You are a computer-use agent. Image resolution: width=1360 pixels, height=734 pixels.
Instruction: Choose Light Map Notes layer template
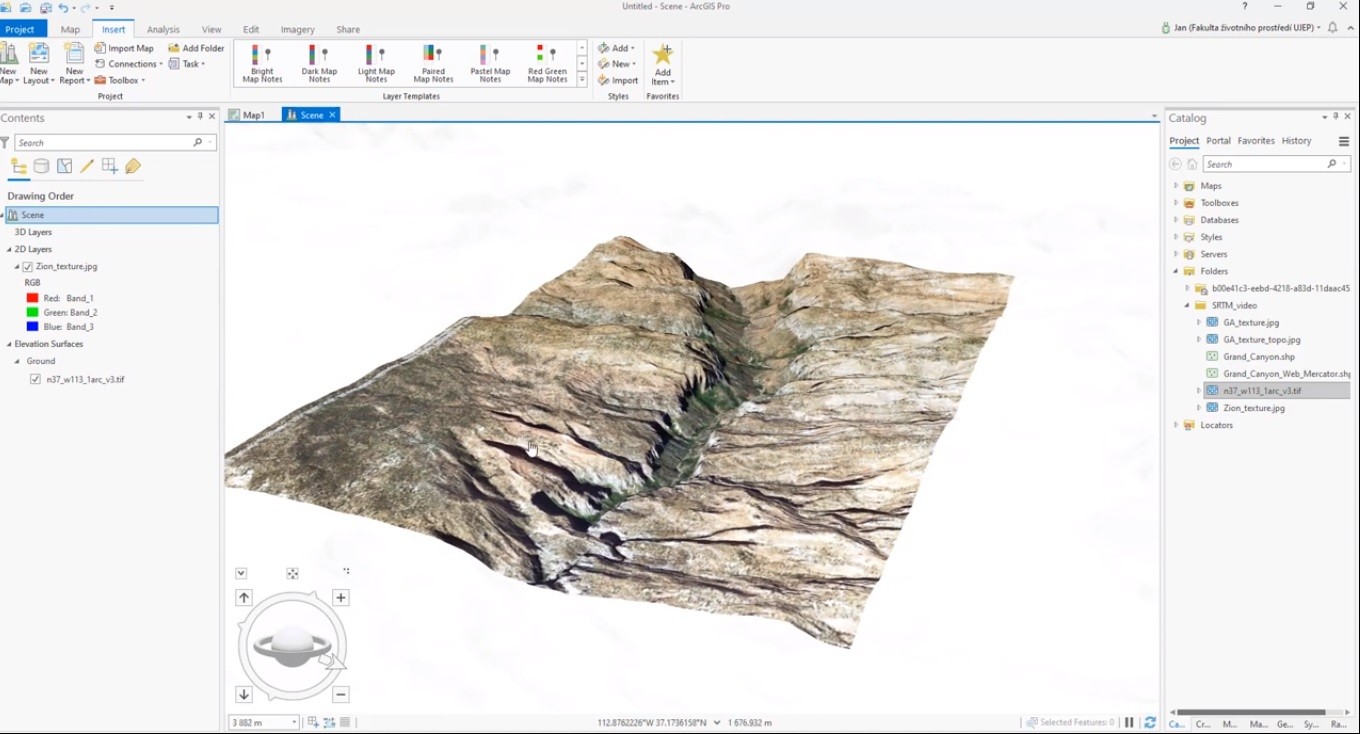(x=376, y=64)
